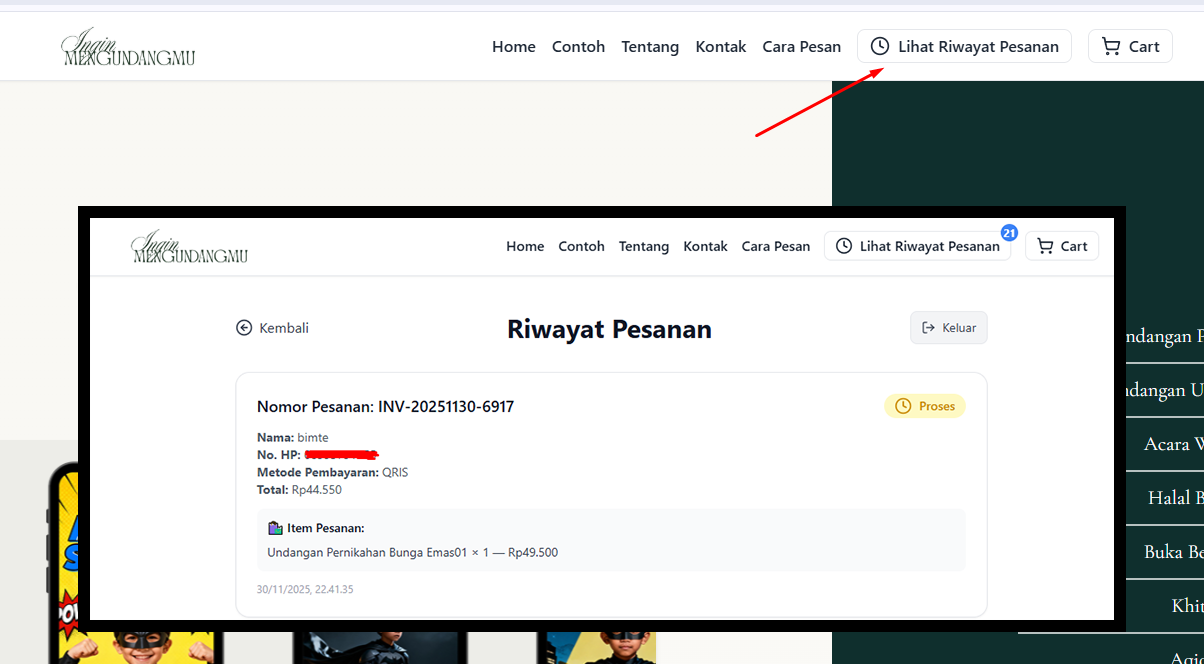Click the cart icon in the embedded screenshot header
The width and height of the screenshot is (1204, 664).
pyautogui.click(x=1045, y=246)
